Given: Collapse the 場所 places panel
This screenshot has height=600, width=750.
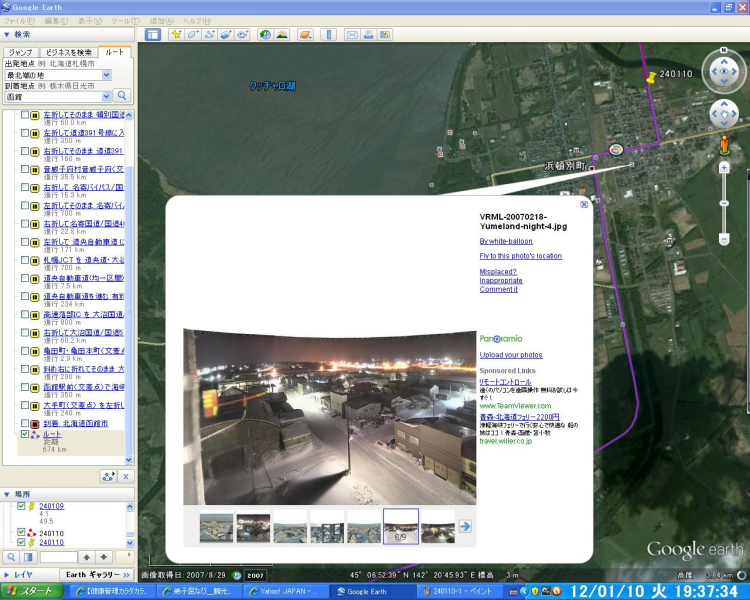Looking at the screenshot, I should pos(7,494).
